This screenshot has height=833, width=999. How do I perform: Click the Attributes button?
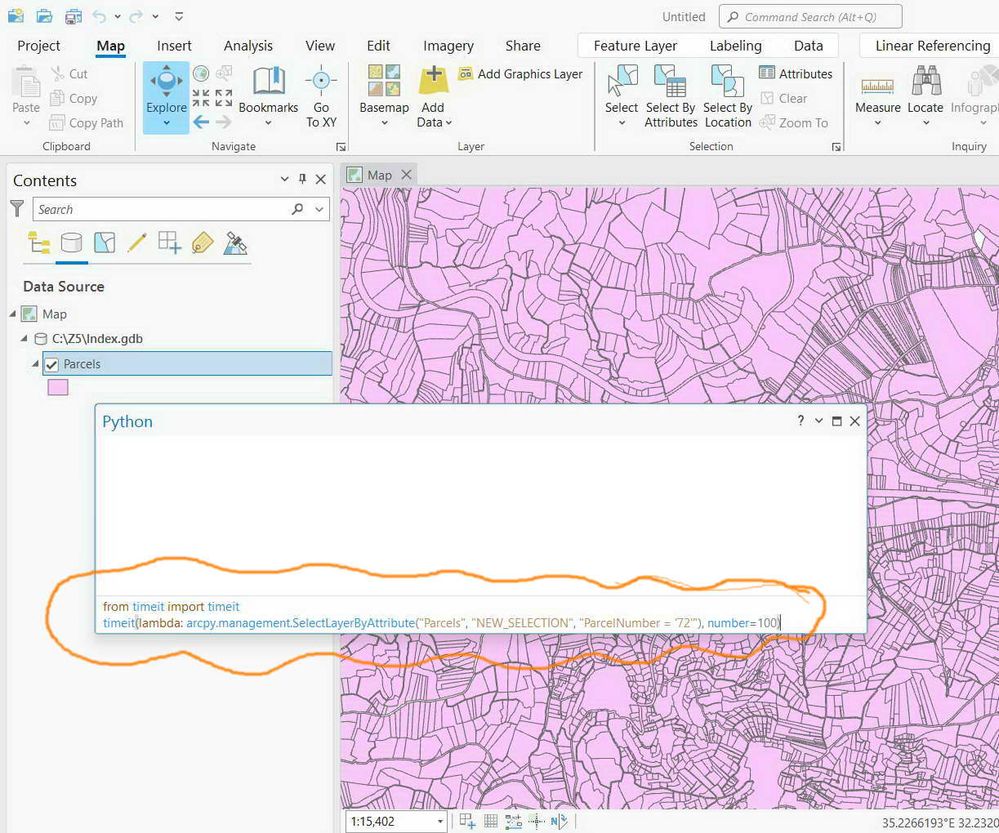click(796, 74)
